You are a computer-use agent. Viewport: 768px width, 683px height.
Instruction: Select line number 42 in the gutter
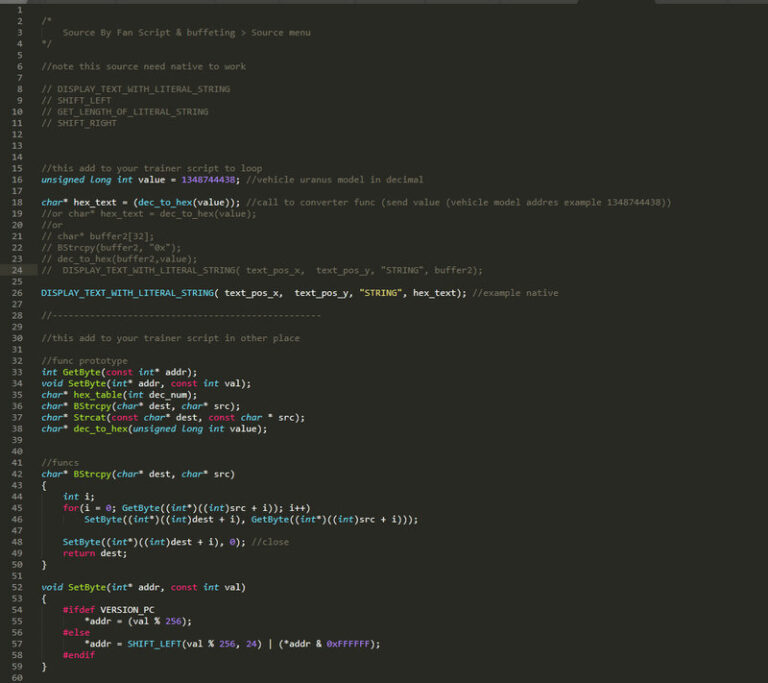coord(18,473)
